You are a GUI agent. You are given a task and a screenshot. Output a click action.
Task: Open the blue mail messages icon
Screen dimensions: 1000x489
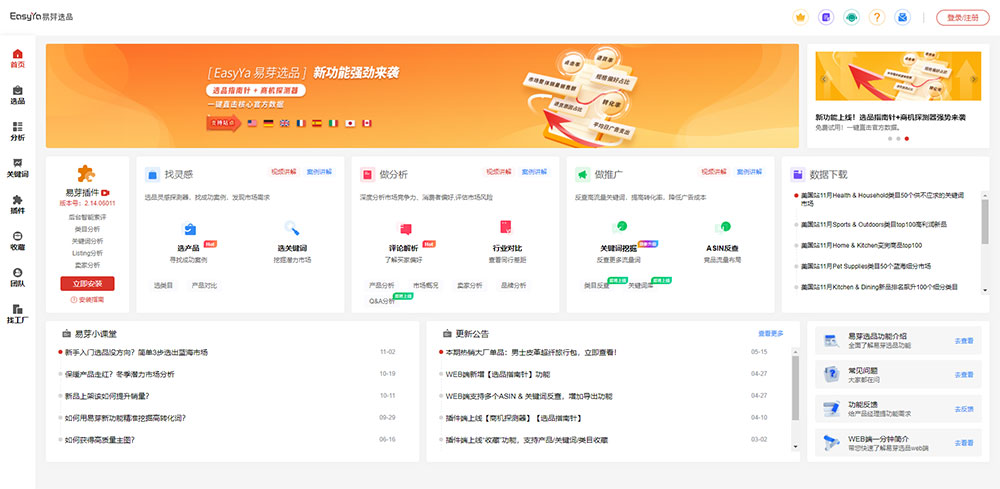902,17
